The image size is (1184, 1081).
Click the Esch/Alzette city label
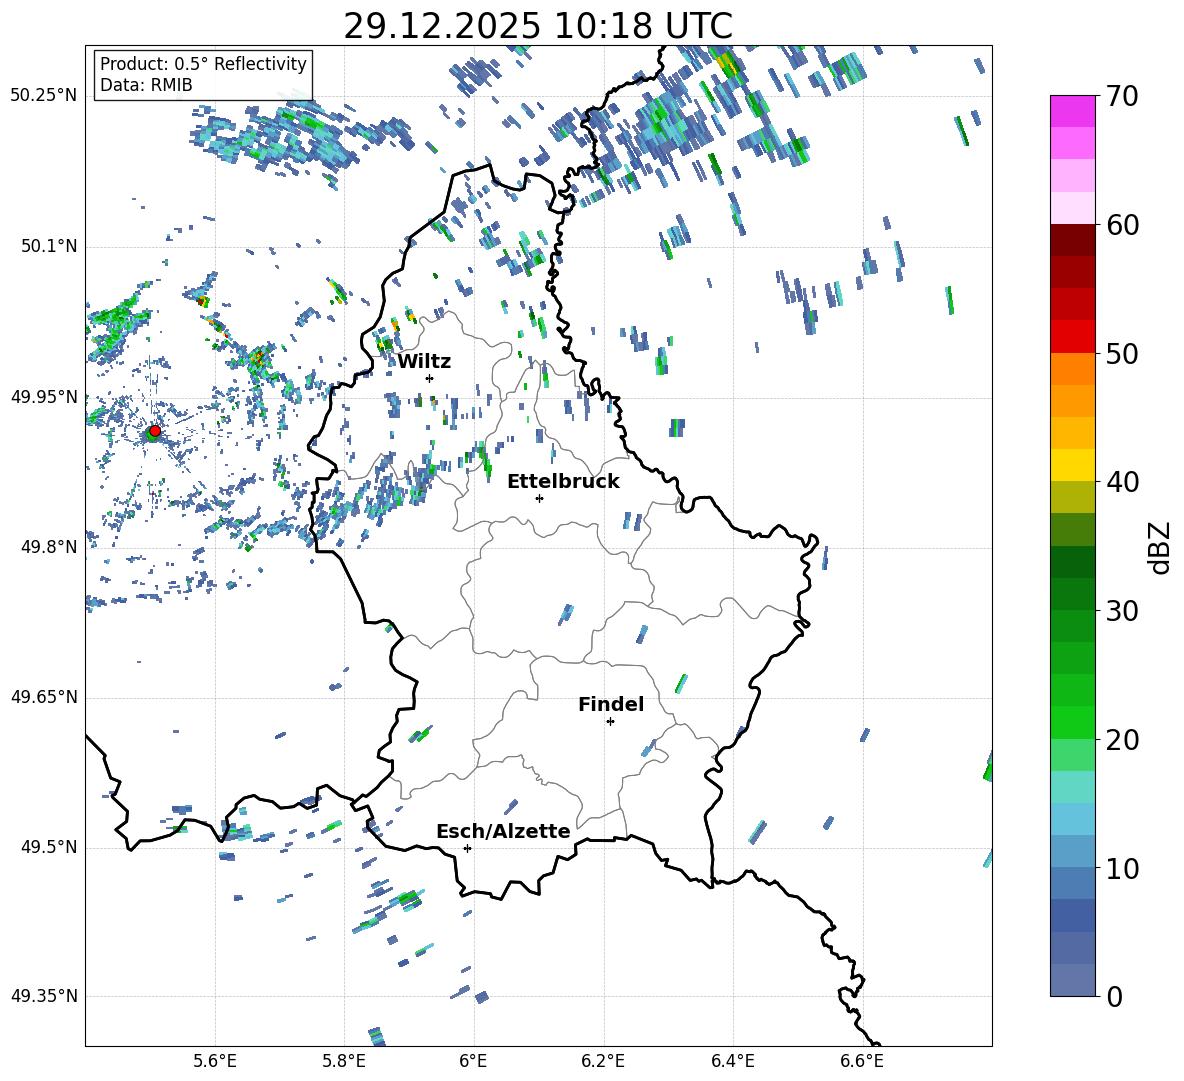tap(503, 831)
